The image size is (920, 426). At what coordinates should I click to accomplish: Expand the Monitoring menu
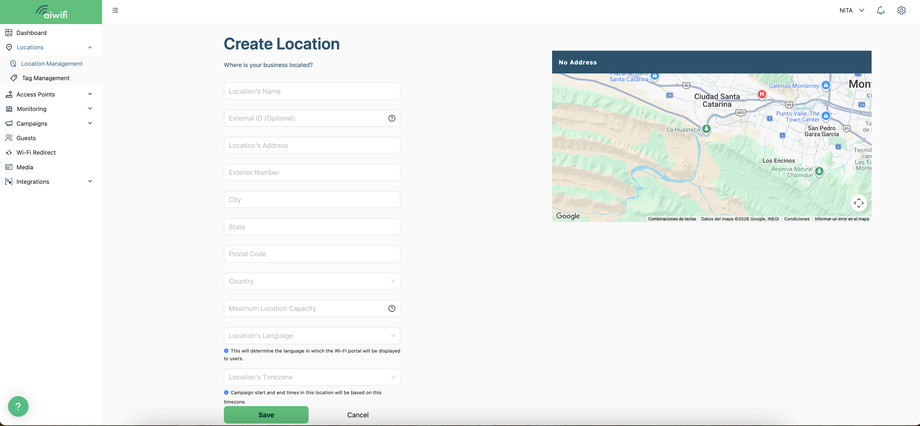pyautogui.click(x=50, y=109)
